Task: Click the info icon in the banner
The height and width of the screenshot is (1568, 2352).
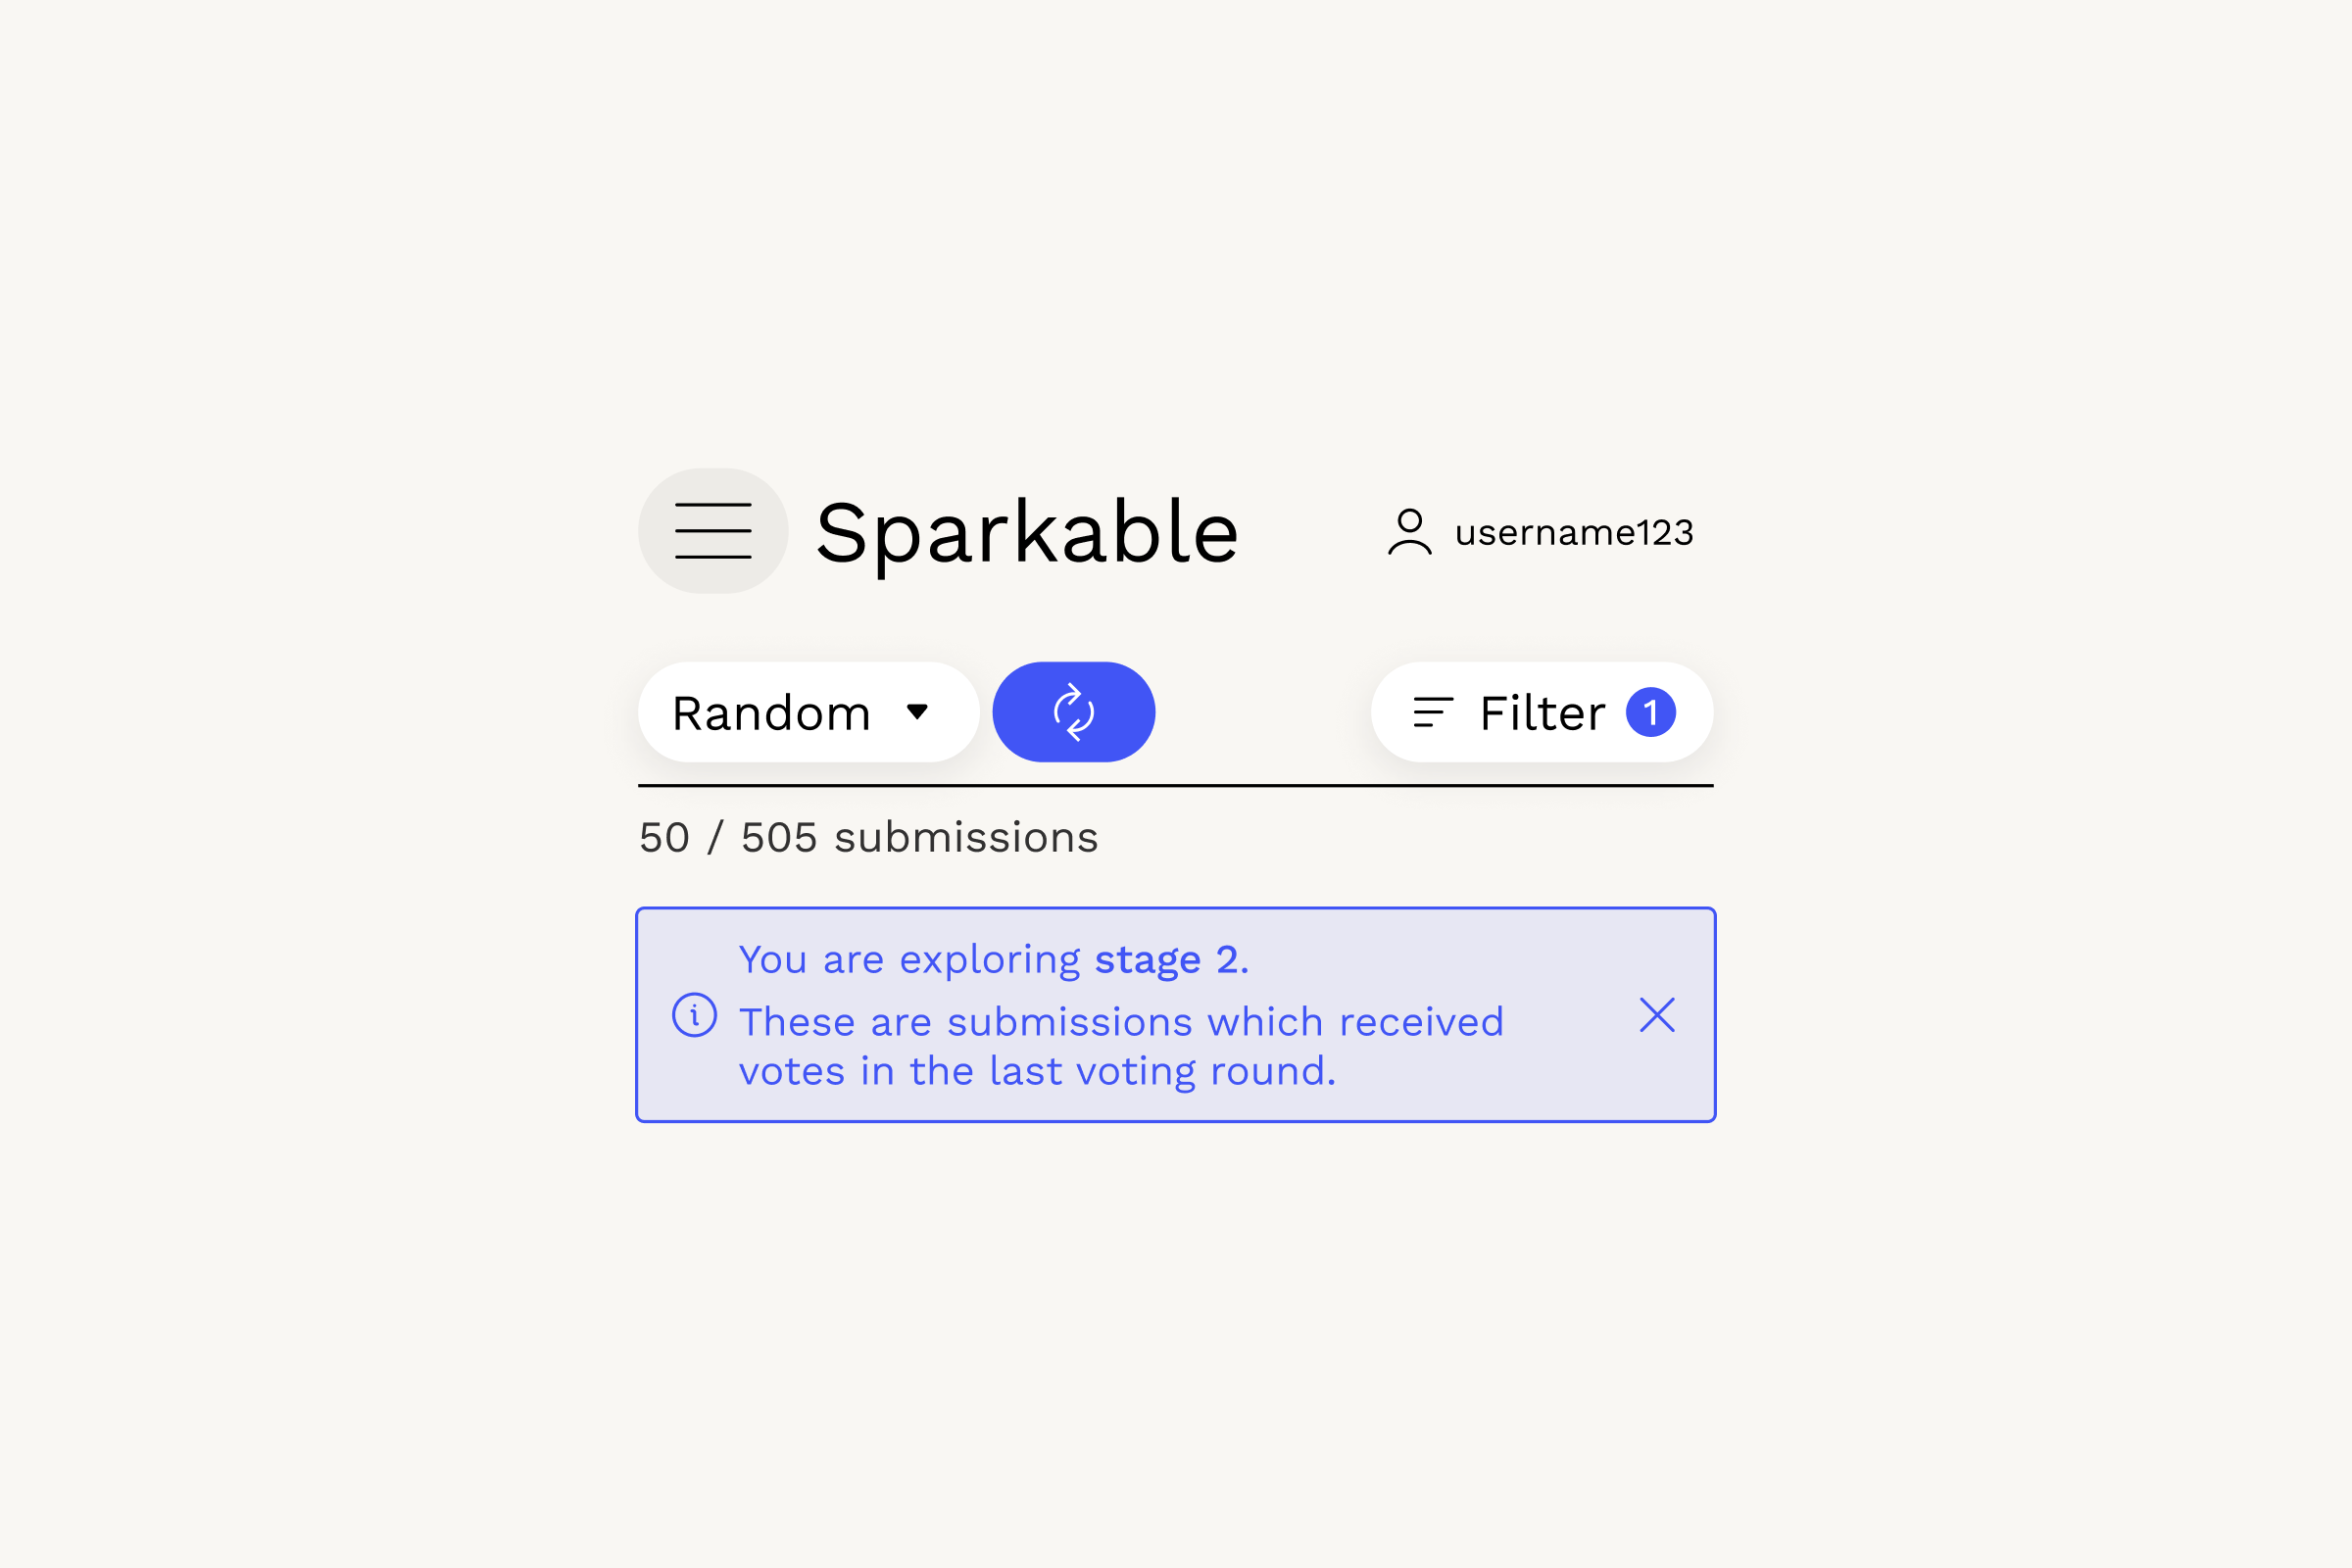Action: 694,1015
